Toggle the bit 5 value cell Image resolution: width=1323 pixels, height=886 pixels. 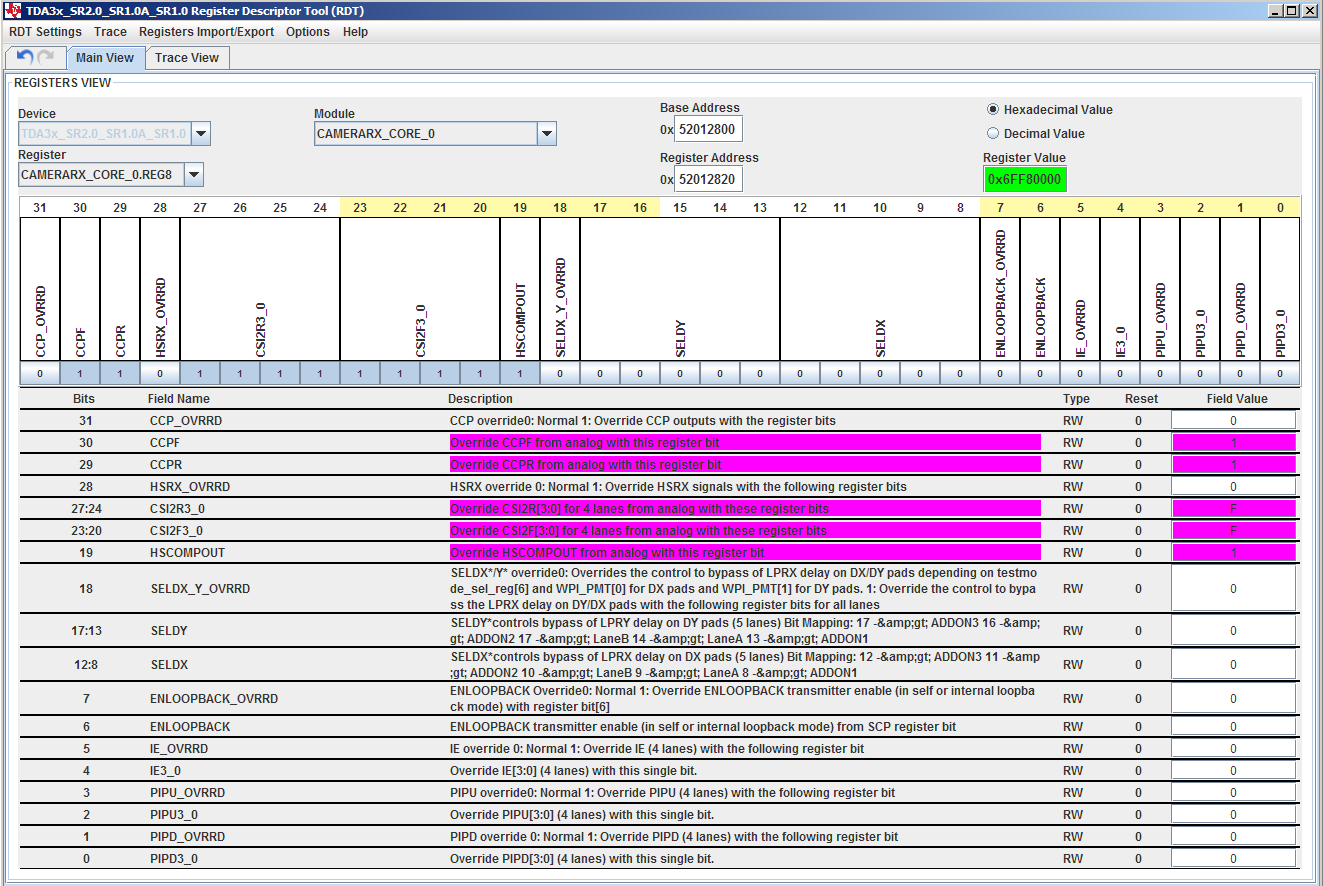[1080, 374]
